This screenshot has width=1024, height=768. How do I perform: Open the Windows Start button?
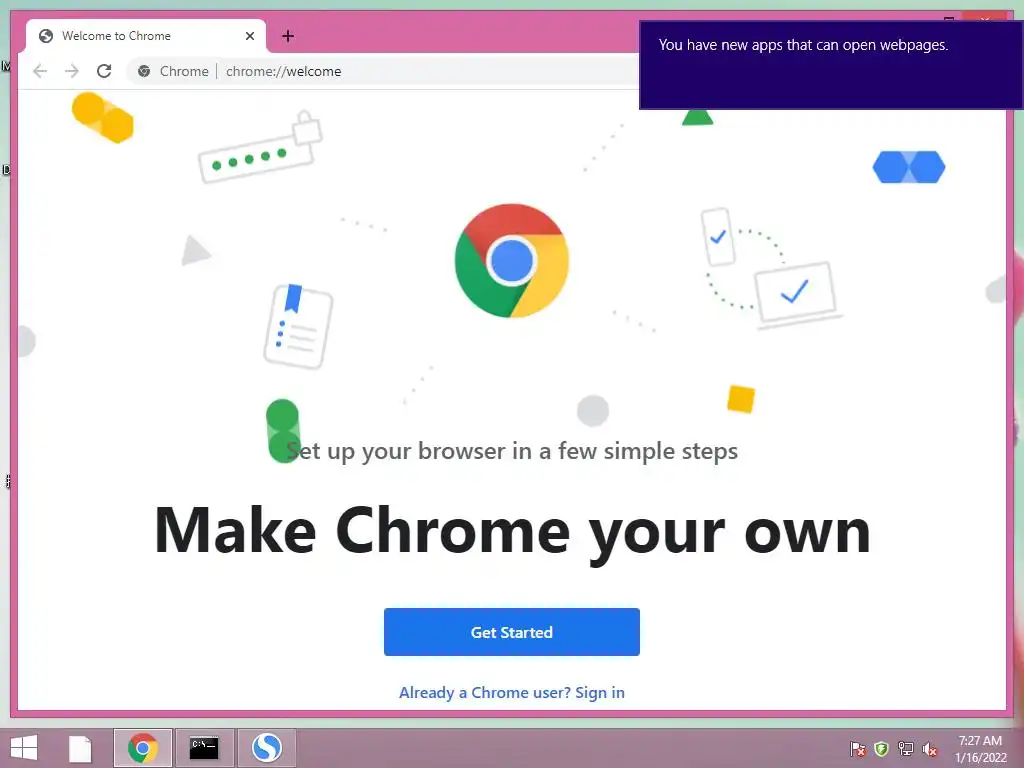click(24, 748)
